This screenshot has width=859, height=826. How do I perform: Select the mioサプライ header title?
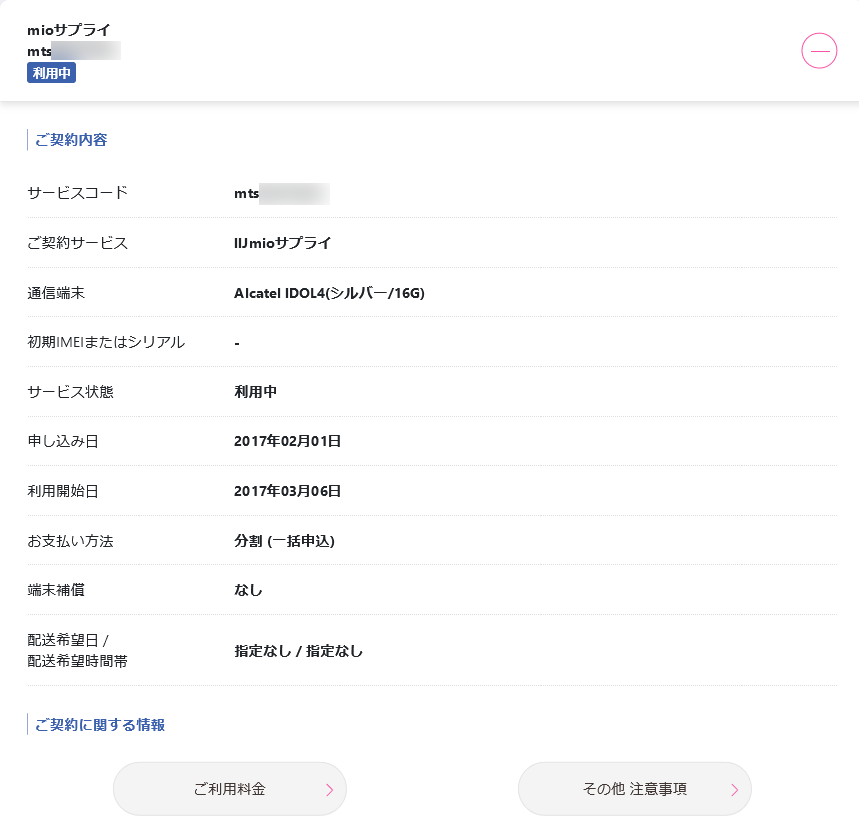pyautogui.click(x=69, y=30)
